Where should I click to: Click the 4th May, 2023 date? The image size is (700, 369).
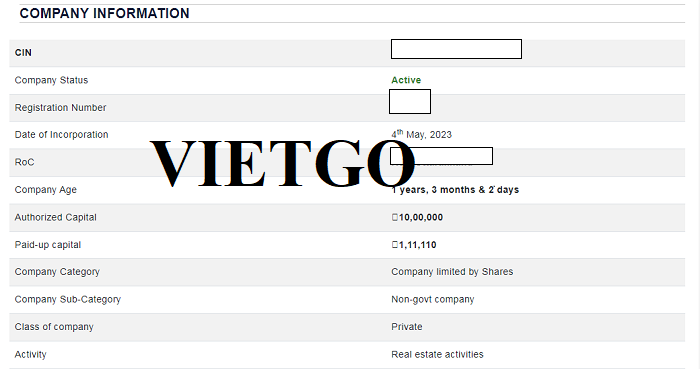[422, 134]
